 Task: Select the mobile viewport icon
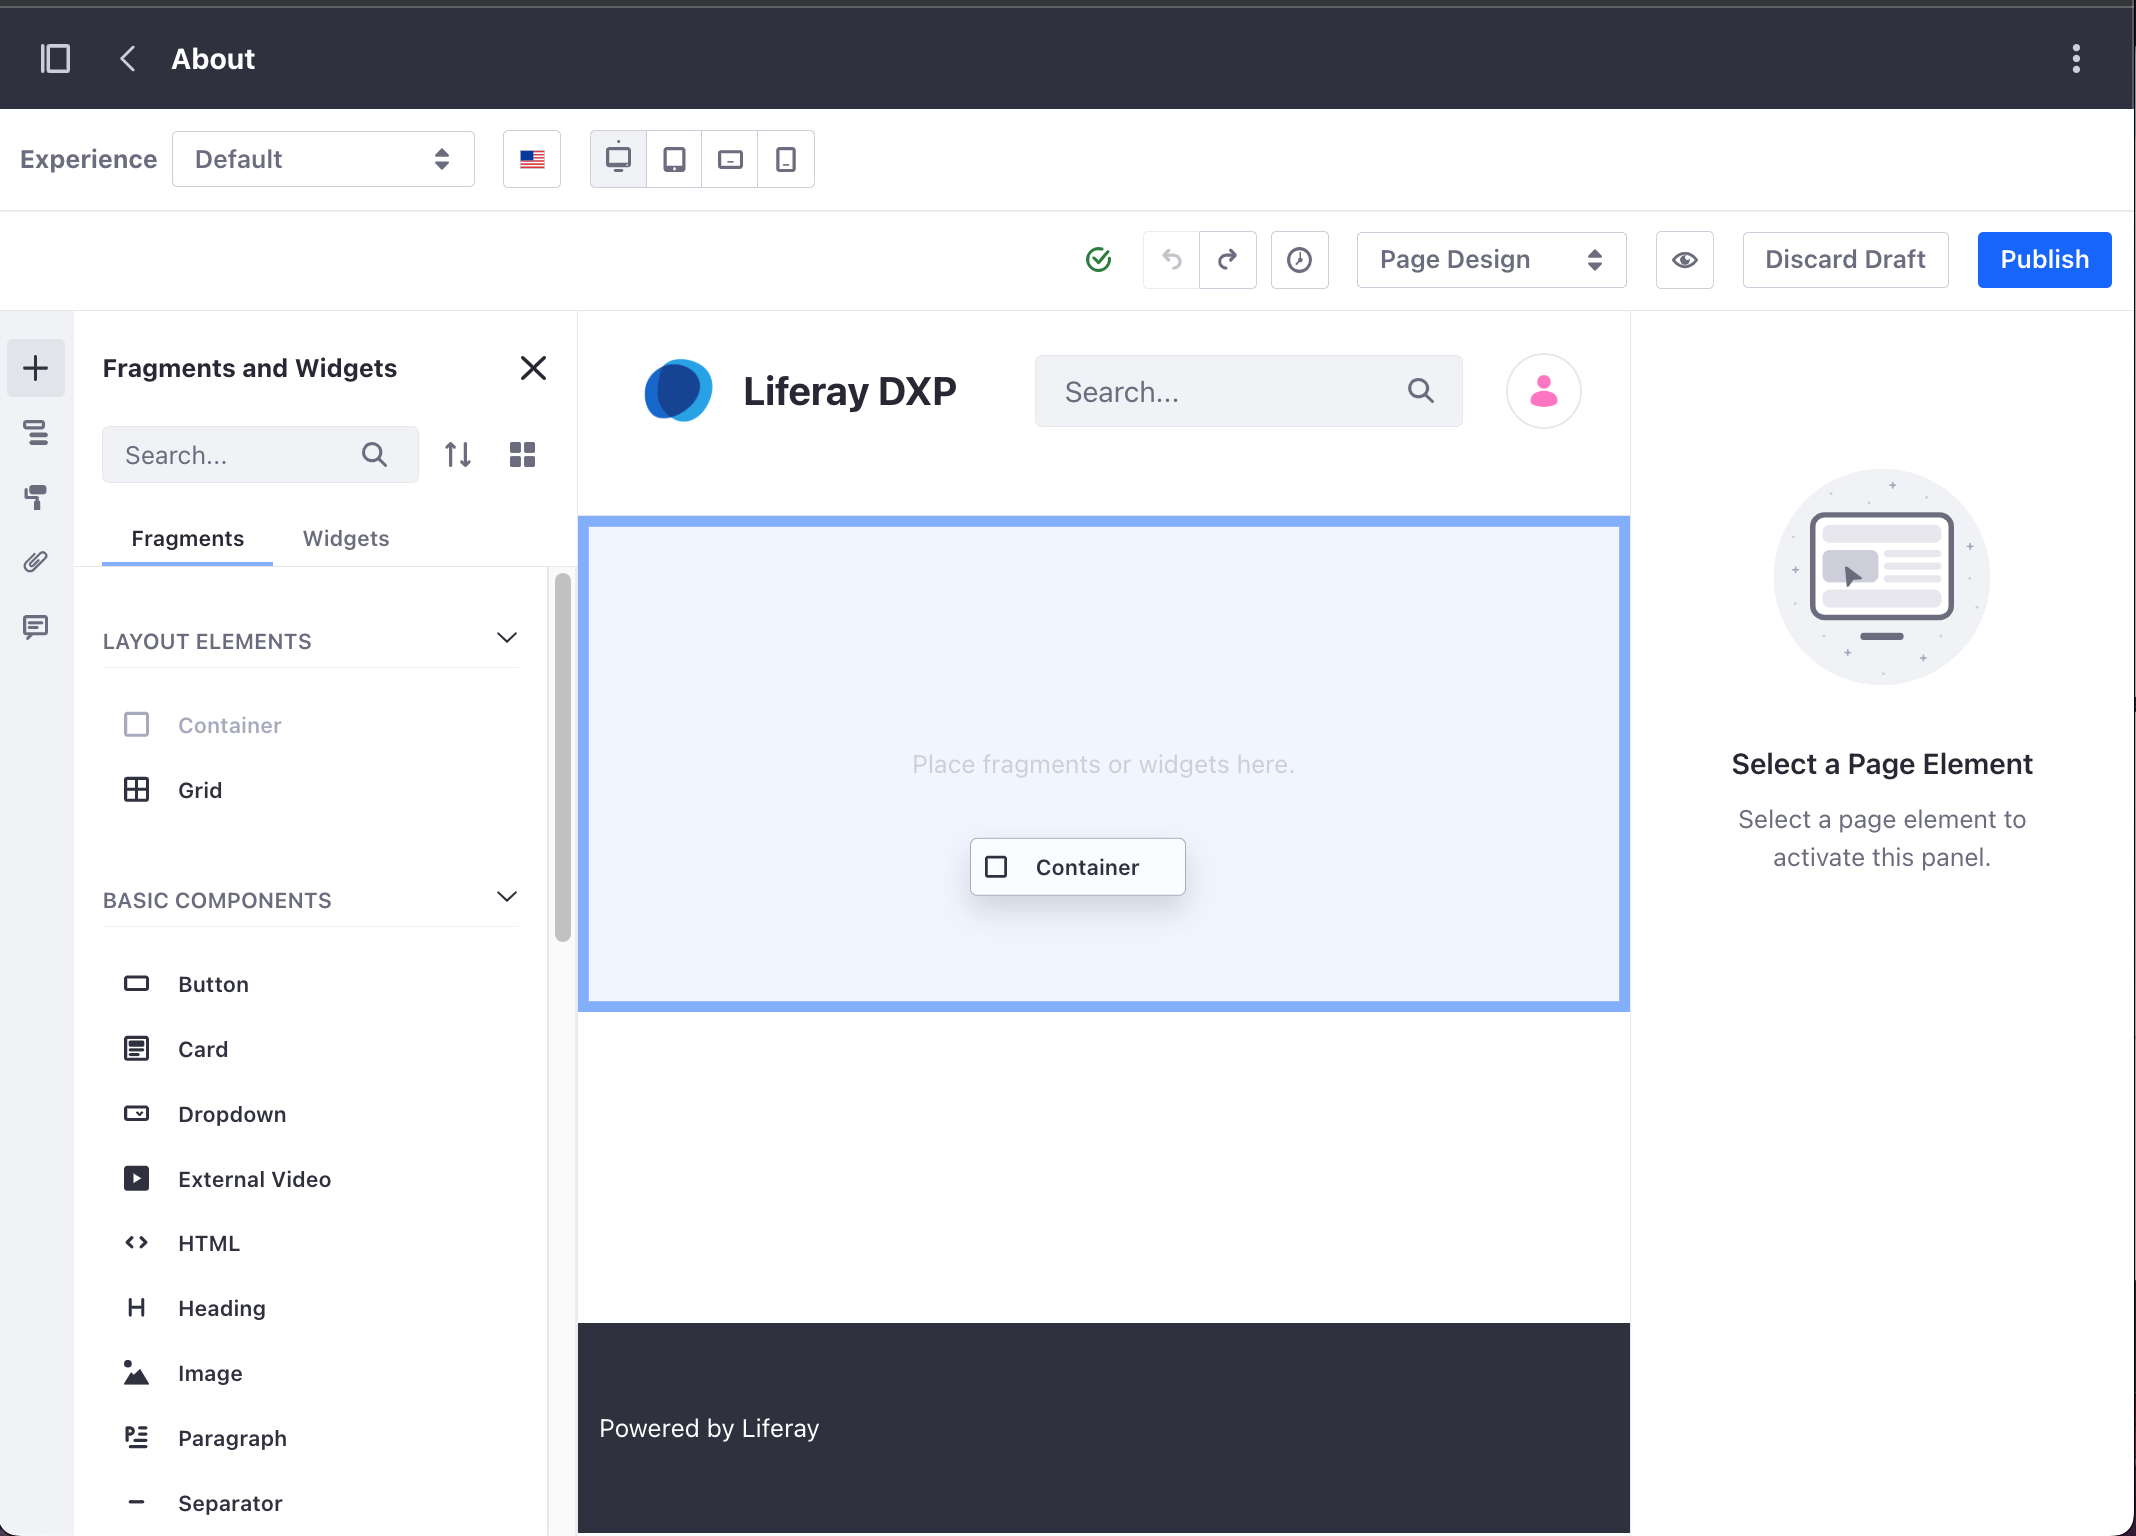786,159
